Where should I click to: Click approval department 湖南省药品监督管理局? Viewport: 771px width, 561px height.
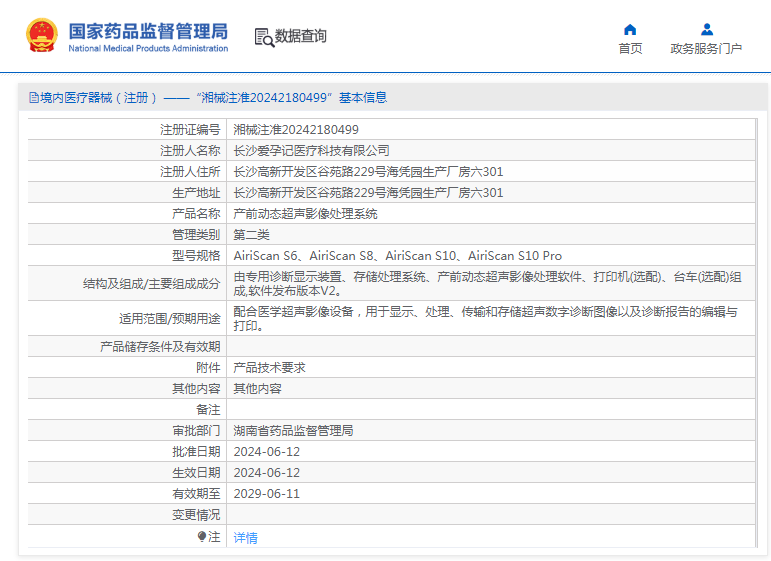click(293, 431)
